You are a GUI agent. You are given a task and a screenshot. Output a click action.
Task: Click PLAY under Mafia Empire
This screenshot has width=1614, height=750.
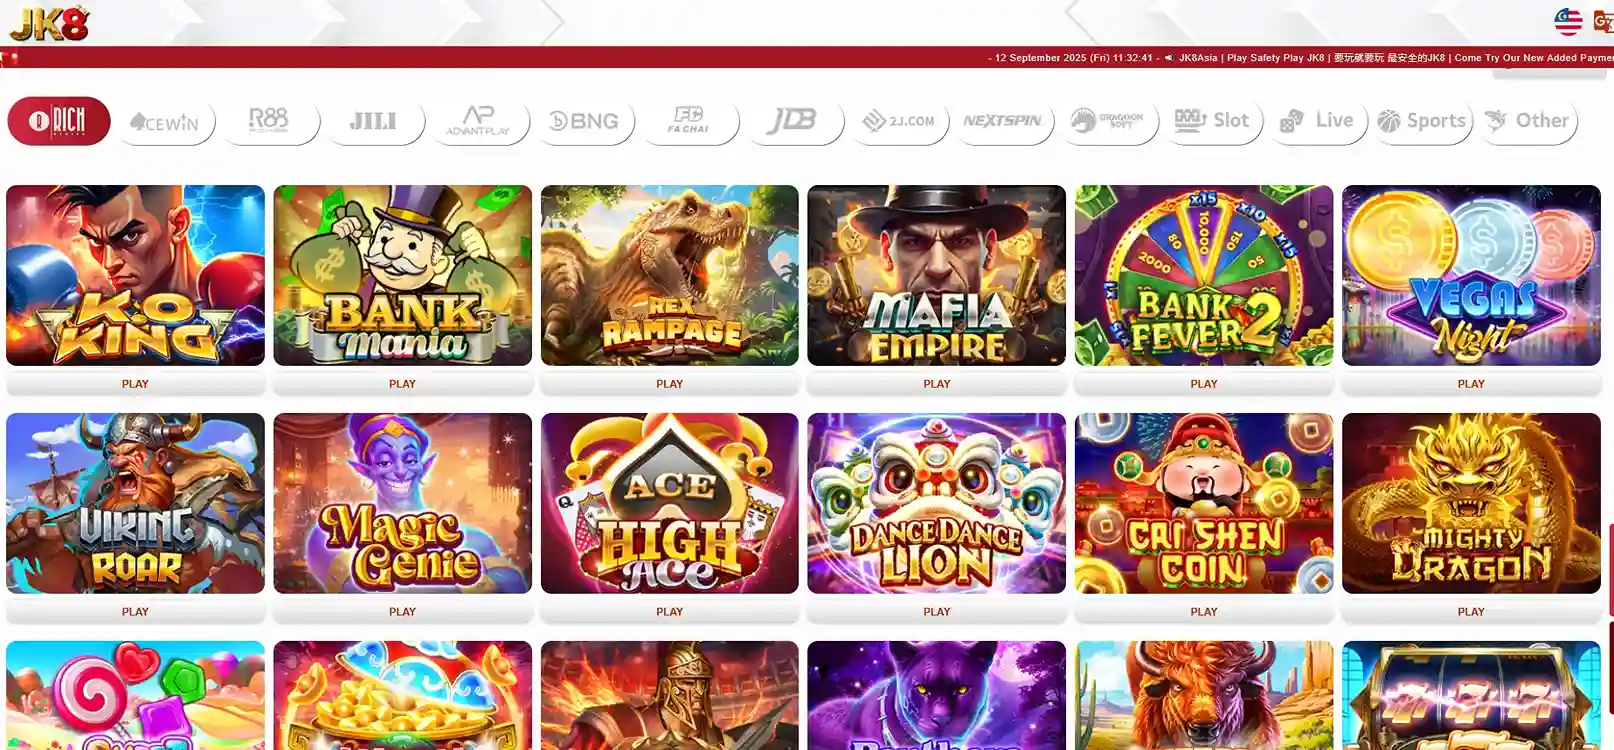(x=937, y=384)
